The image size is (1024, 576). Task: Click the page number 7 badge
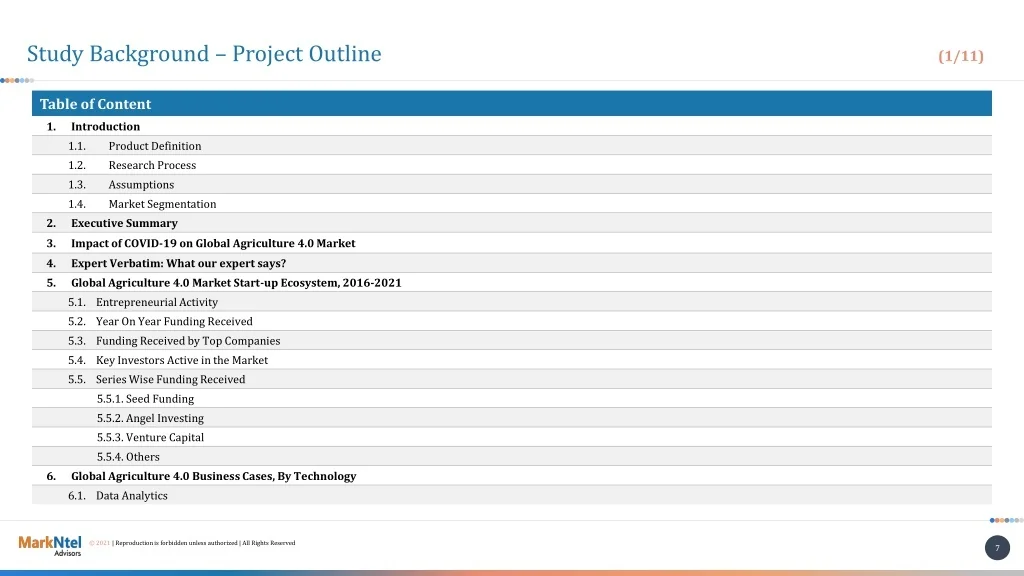(997, 548)
